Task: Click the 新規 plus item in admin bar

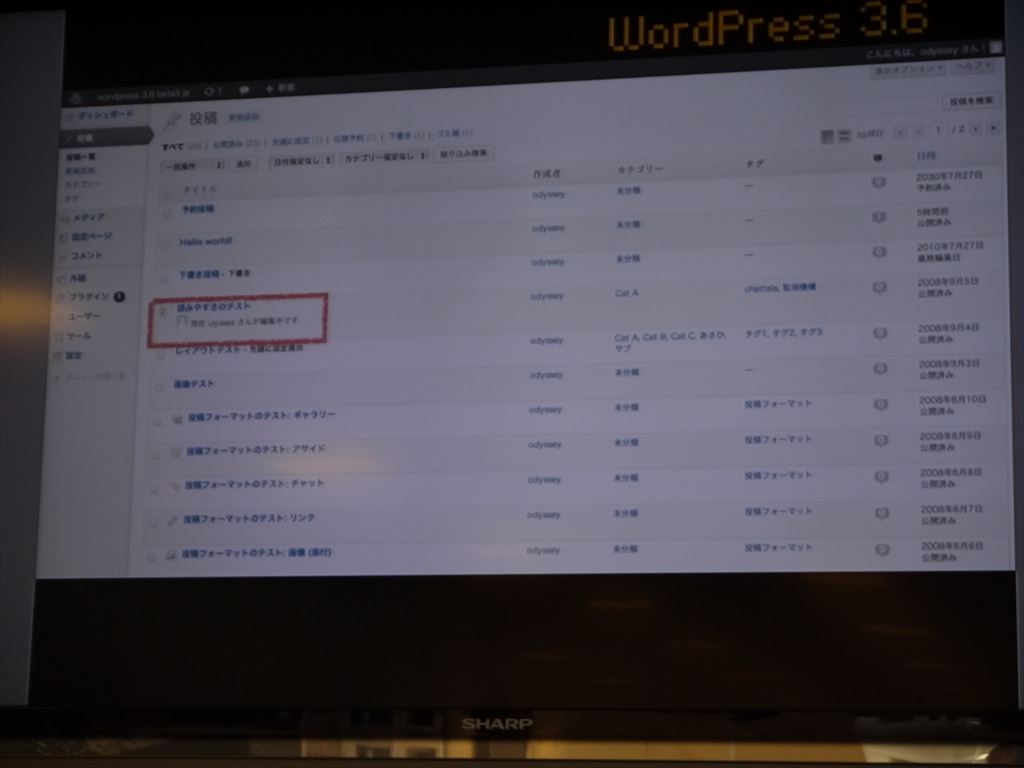Action: 280,88
